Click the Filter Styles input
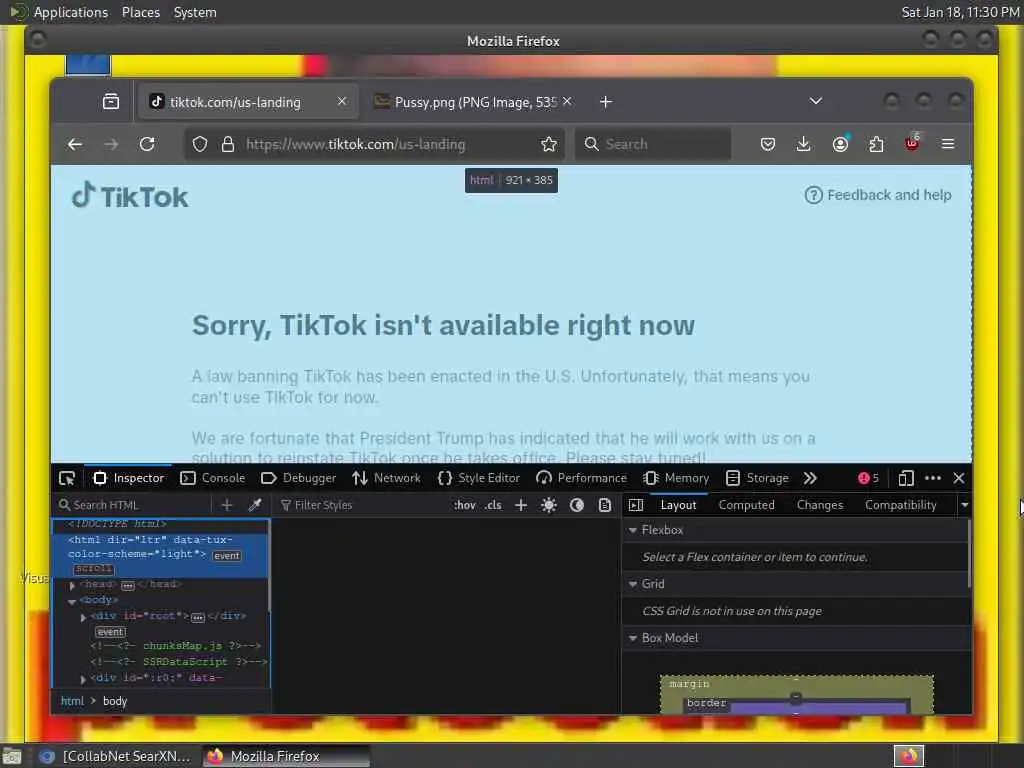1024x768 pixels. (362, 505)
